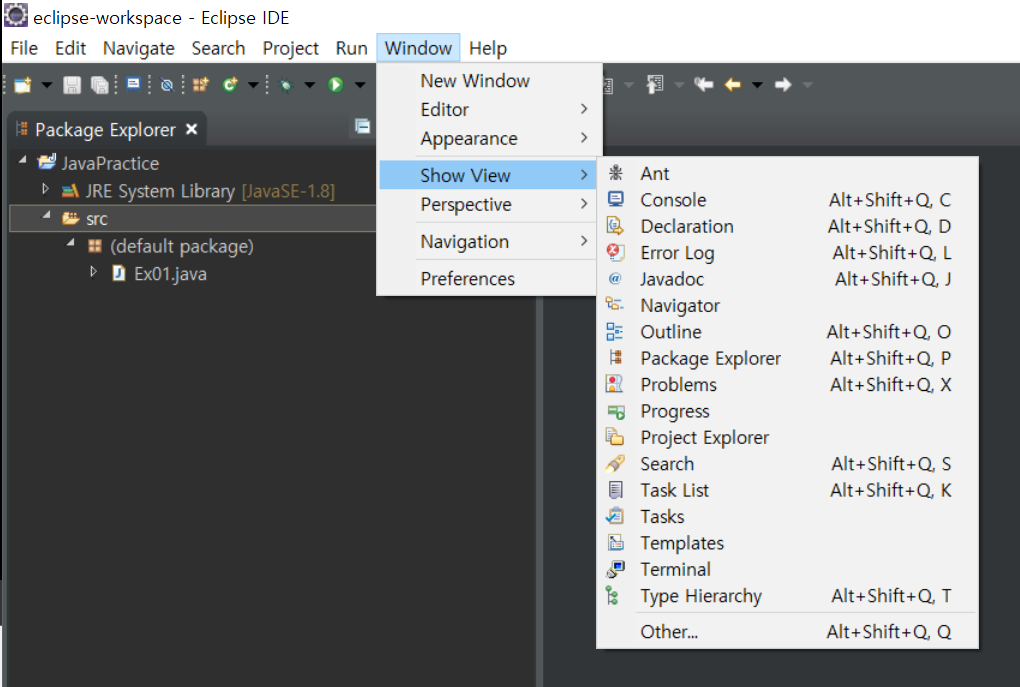Image resolution: width=1020 pixels, height=687 pixels.
Task: Click the Ant view icon in submenu
Action: click(x=615, y=173)
